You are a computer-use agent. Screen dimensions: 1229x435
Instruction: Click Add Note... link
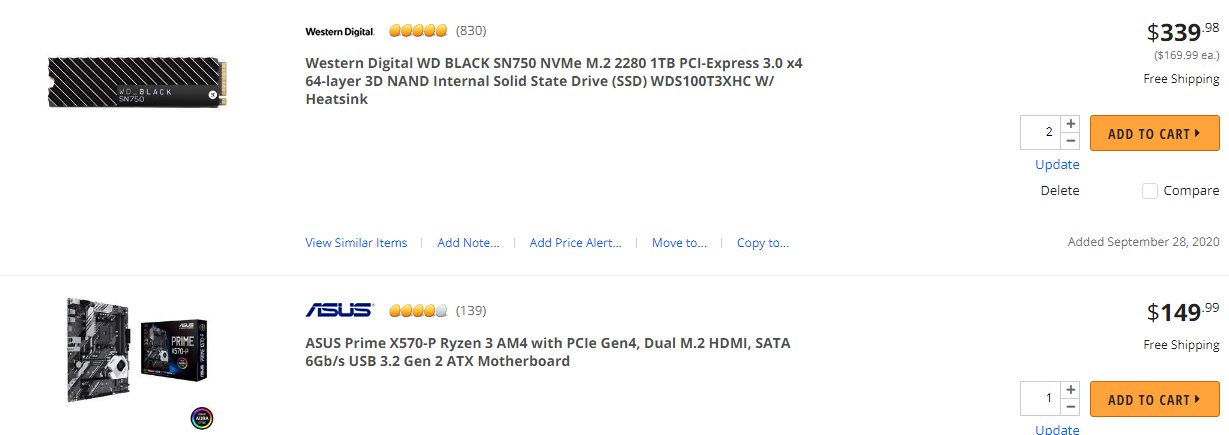coord(468,243)
